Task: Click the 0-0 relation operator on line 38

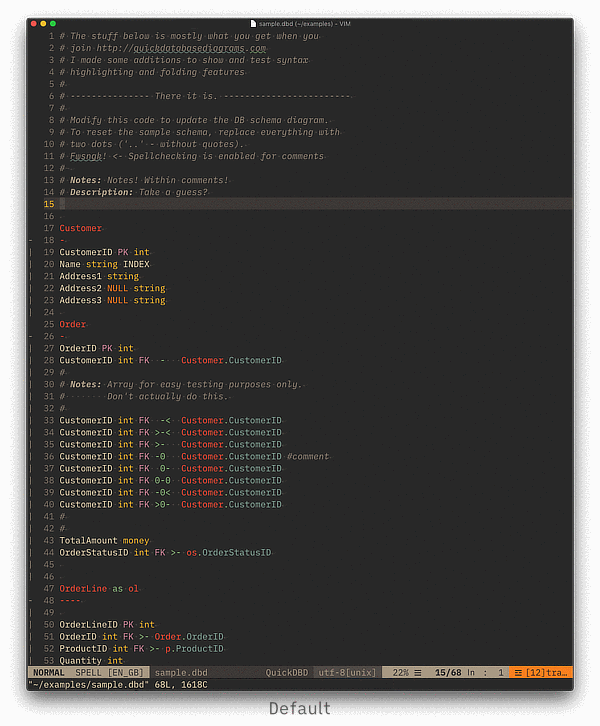Action: [x=162, y=481]
